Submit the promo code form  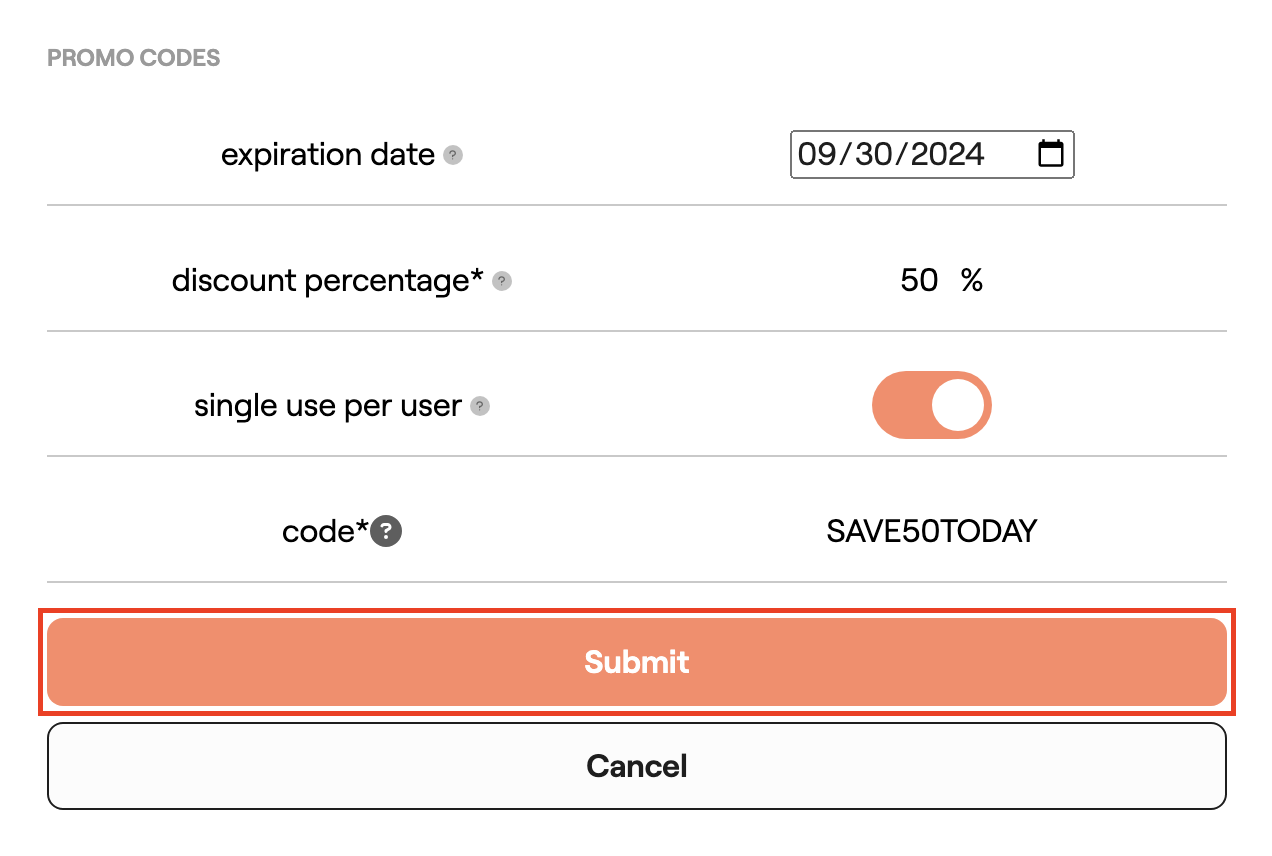click(636, 662)
